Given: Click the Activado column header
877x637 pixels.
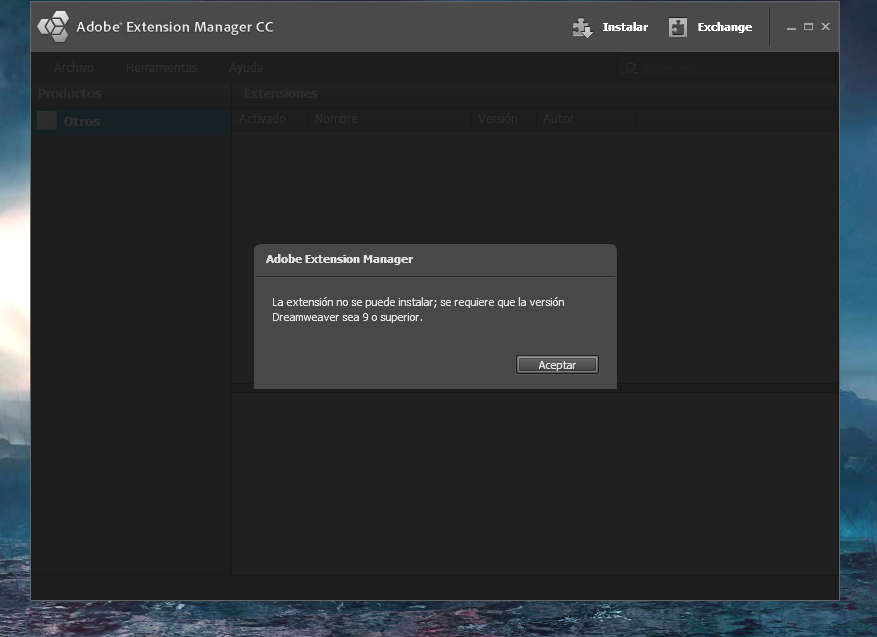Looking at the screenshot, I should click(262, 118).
